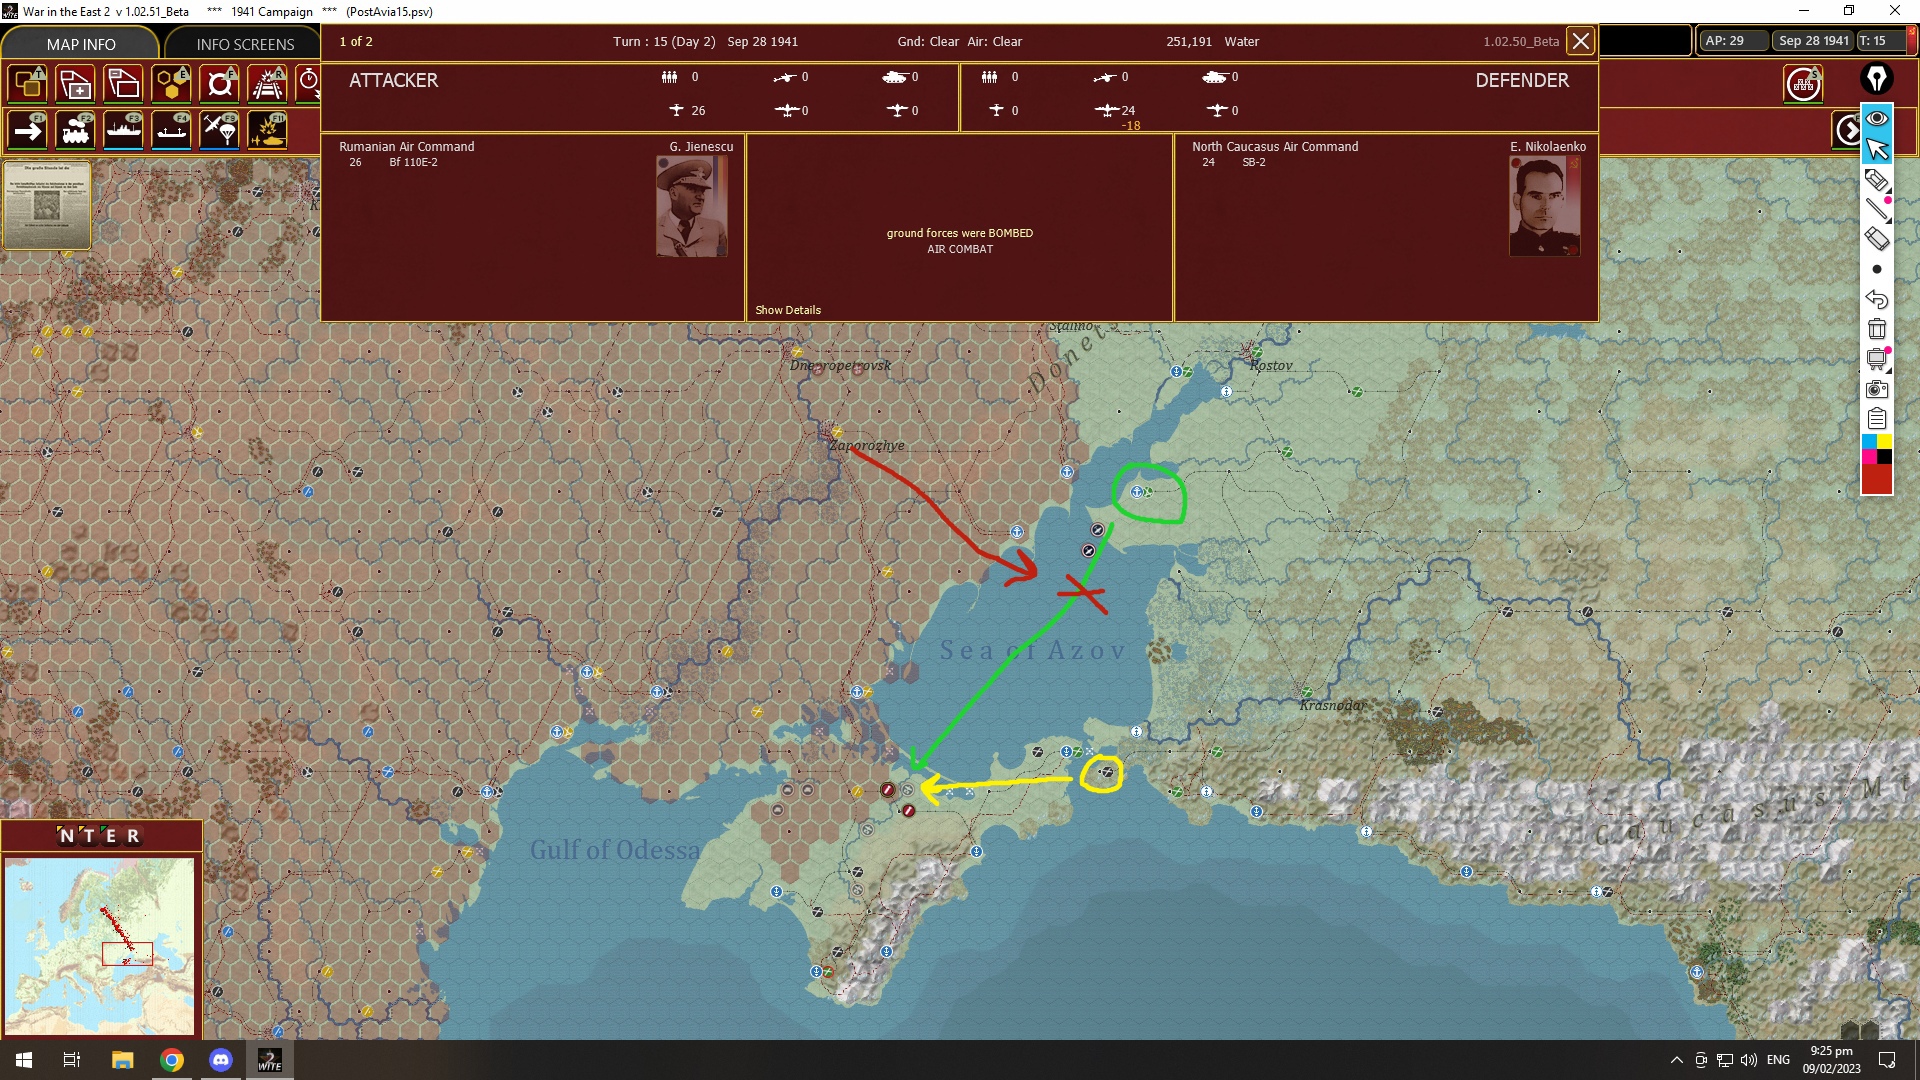This screenshot has width=1920, height=1080.
Task: Select the eraser annotation tool
Action: 1877,239
